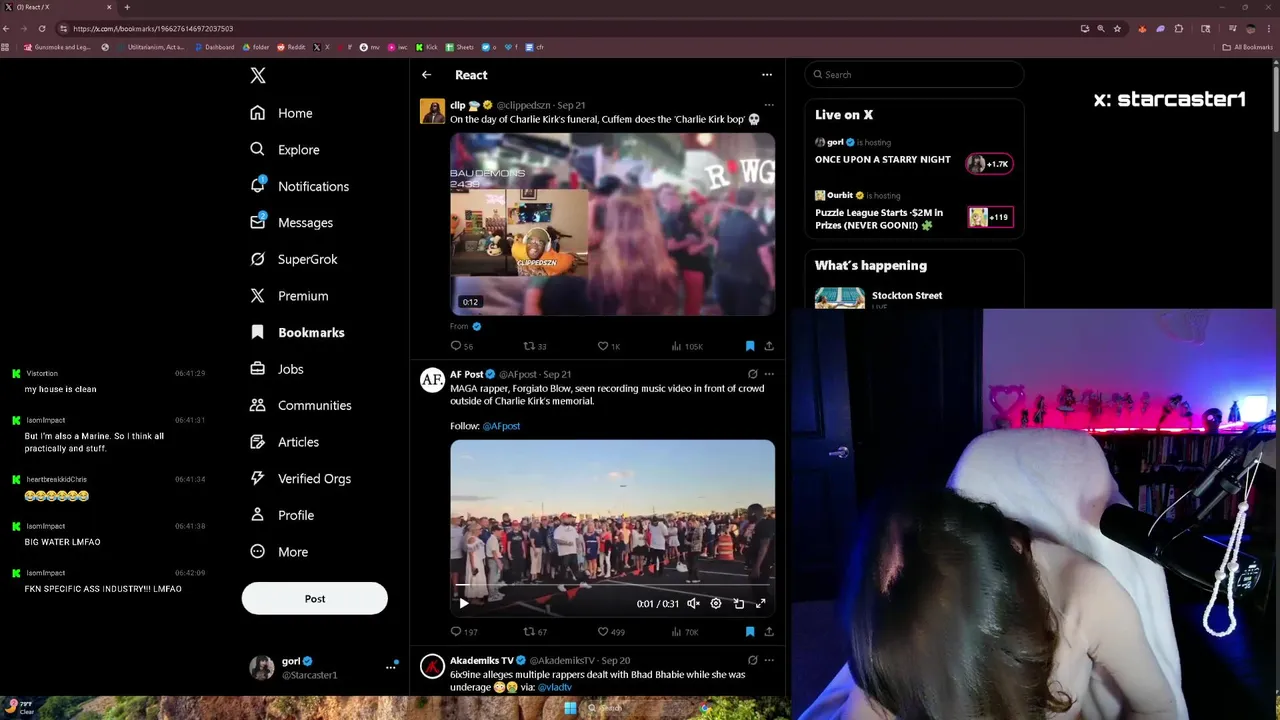This screenshot has height=720, width=1280.
Task: Click the Verified Orgs lightning icon
Action: pyautogui.click(x=258, y=478)
